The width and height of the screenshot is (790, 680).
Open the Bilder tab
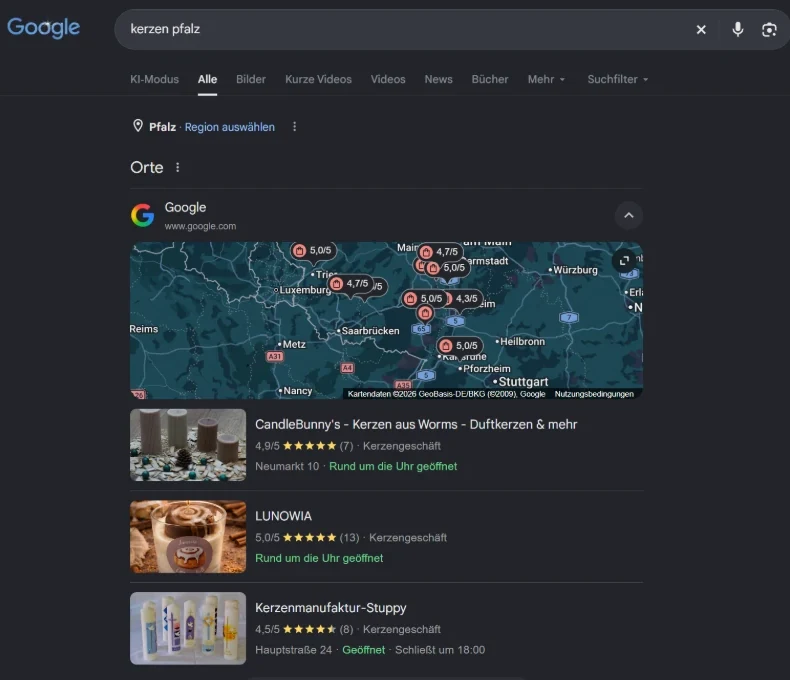[251, 80]
